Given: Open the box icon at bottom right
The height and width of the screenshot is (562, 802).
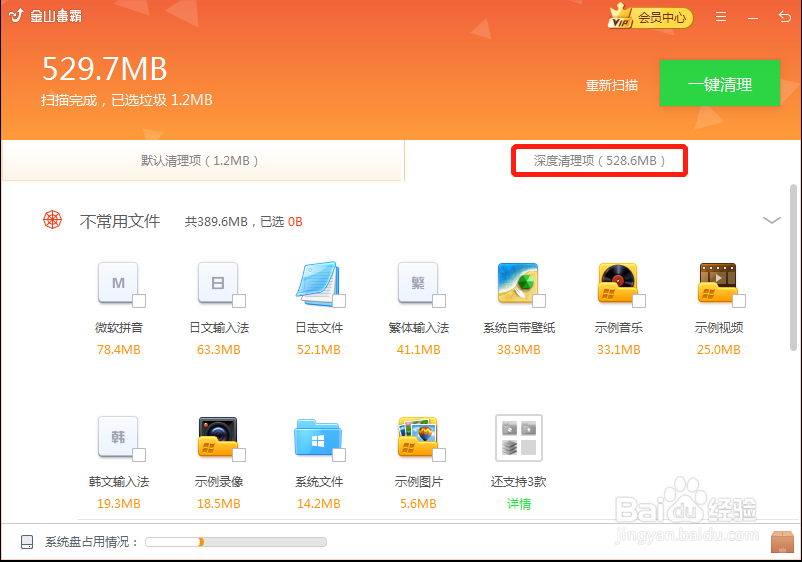Looking at the screenshot, I should pos(782,542).
